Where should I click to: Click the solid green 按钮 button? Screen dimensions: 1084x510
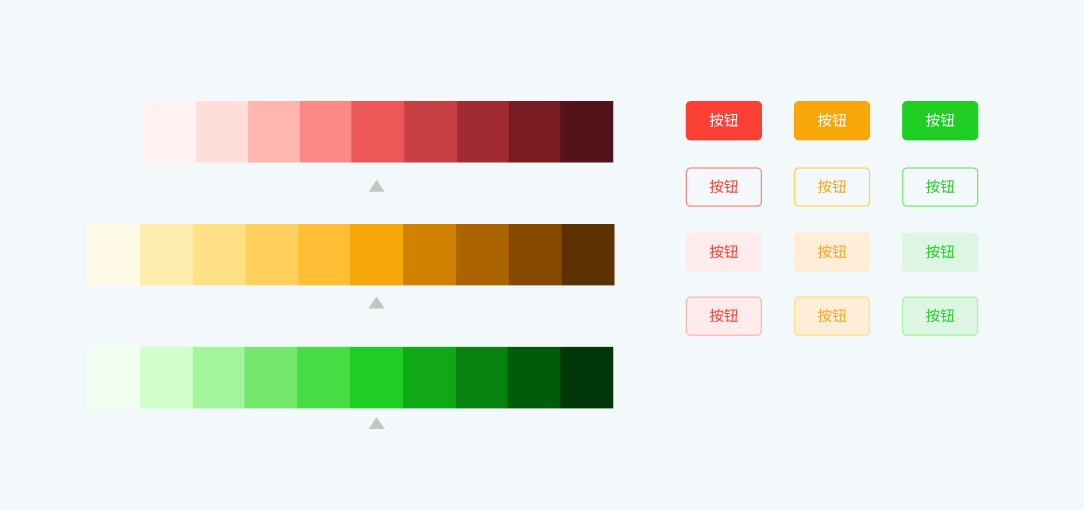[x=939, y=121]
